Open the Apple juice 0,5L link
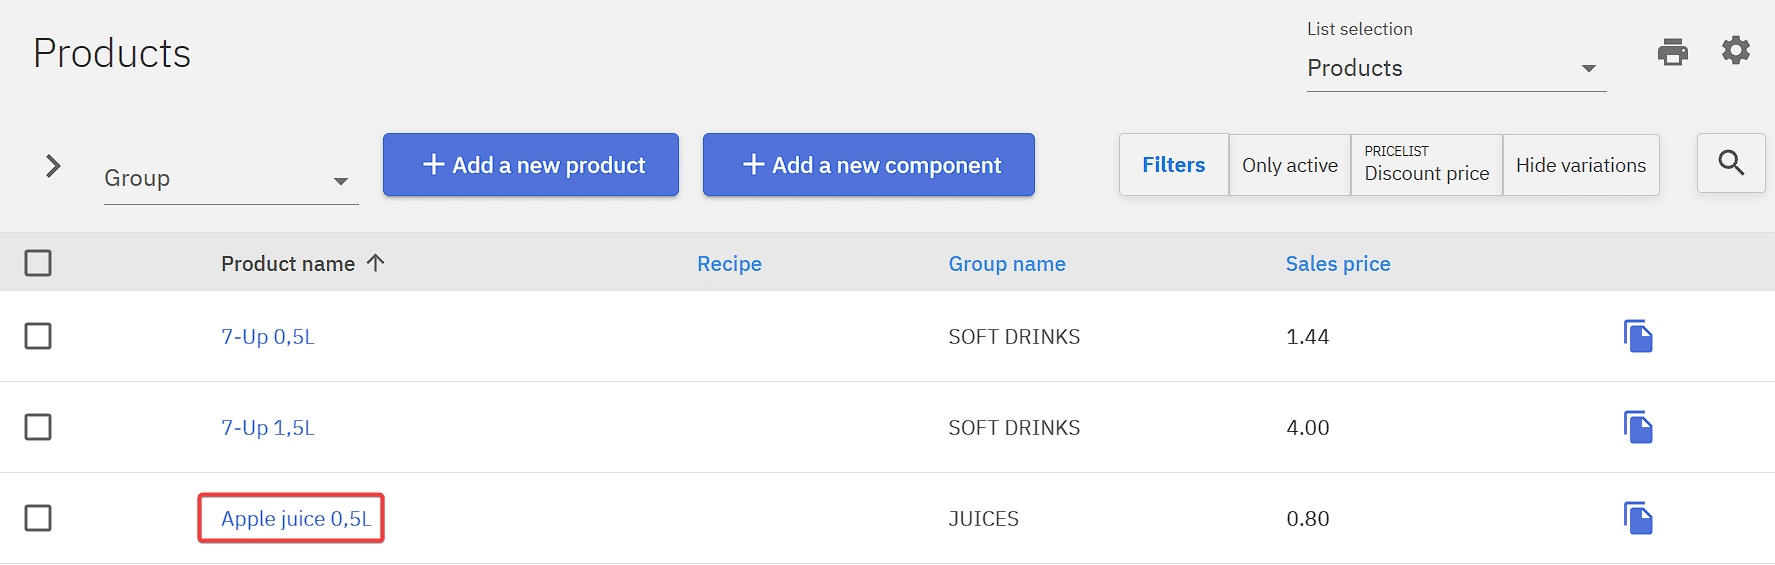 (x=295, y=519)
